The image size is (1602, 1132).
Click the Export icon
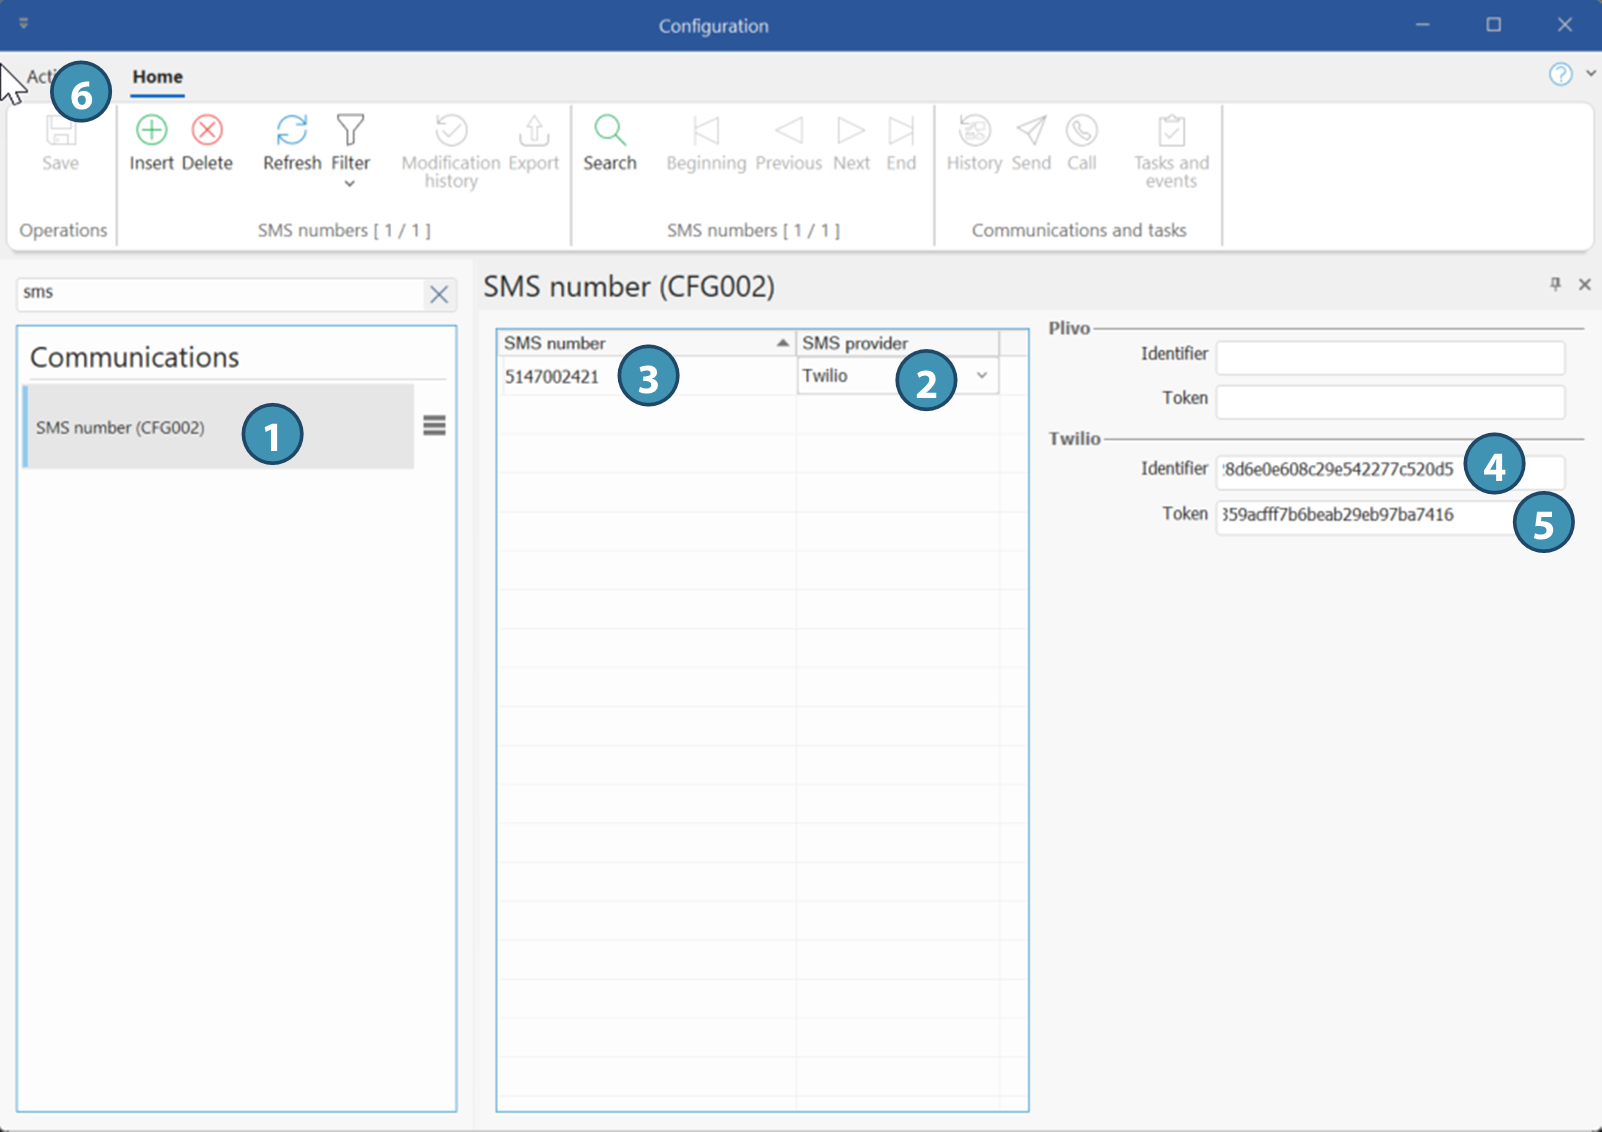pos(533,131)
